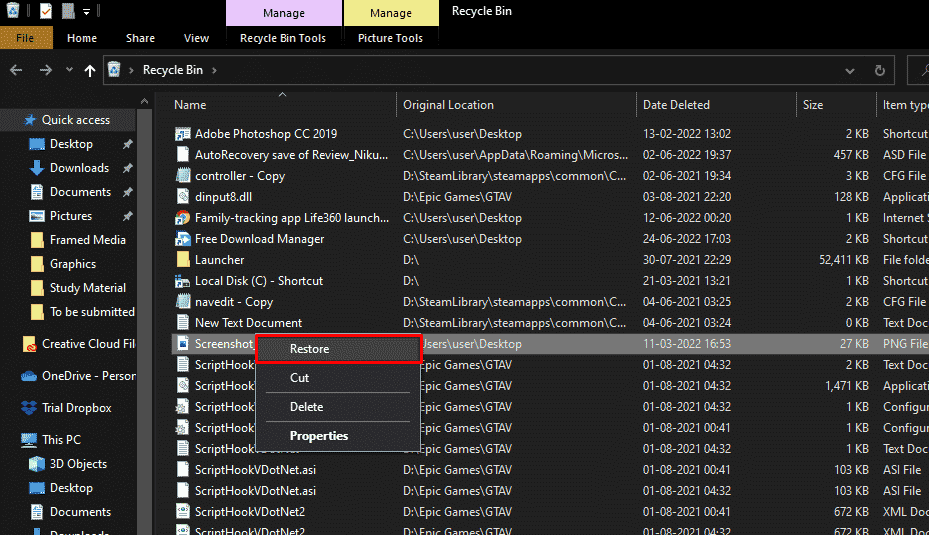Switch to the Home ribbon tab
Image resolution: width=929 pixels, height=535 pixels.
pyautogui.click(x=82, y=38)
